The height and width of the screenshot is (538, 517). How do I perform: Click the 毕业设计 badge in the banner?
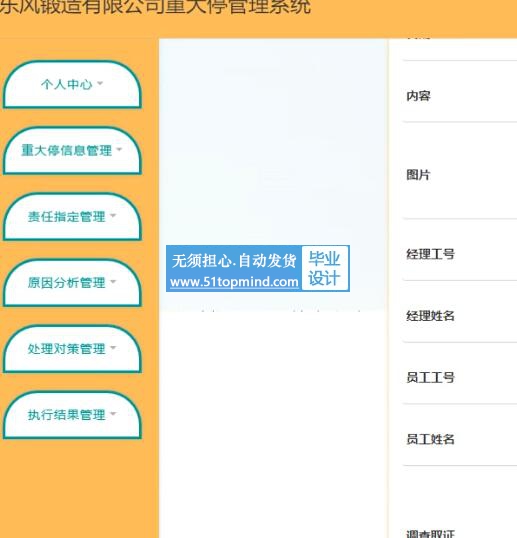coord(325,268)
